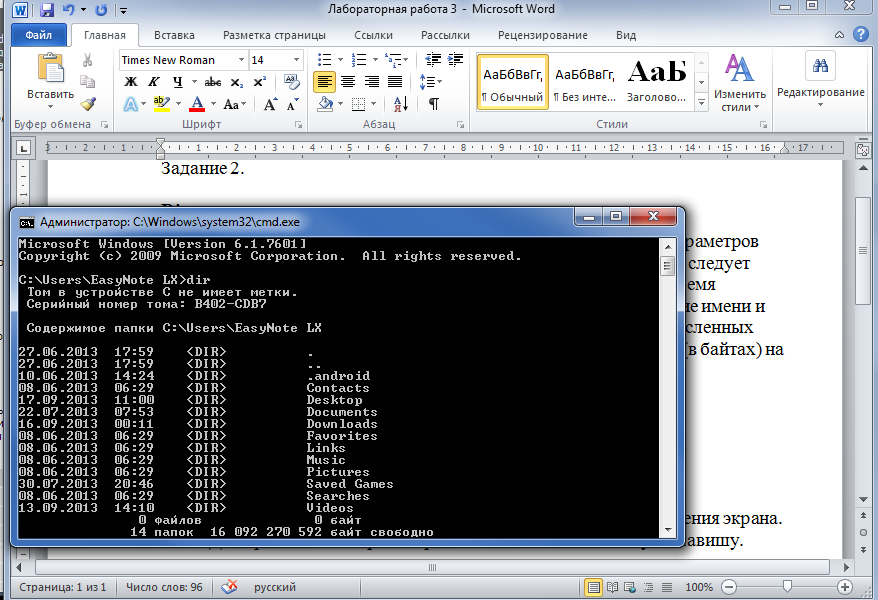
Task: Apply yellow text highlight color
Action: coord(162,104)
